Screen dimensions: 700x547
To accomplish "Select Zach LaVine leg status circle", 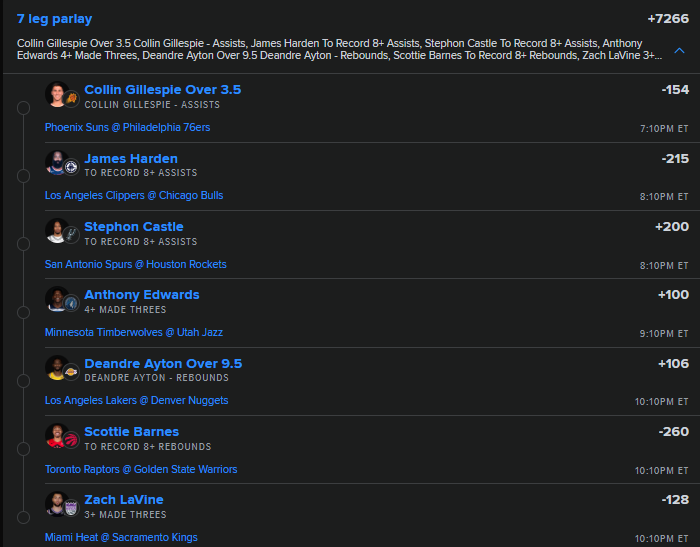I will click(x=24, y=518).
